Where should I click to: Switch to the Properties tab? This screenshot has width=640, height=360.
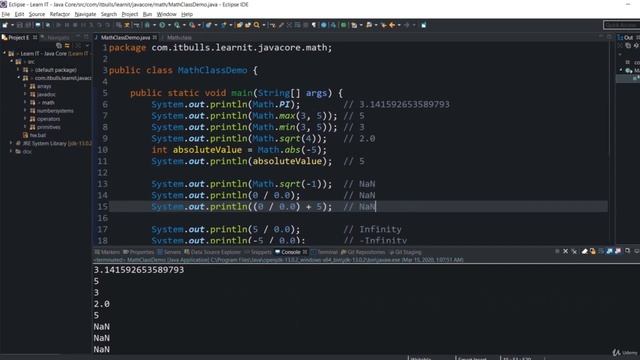click(x=138, y=252)
